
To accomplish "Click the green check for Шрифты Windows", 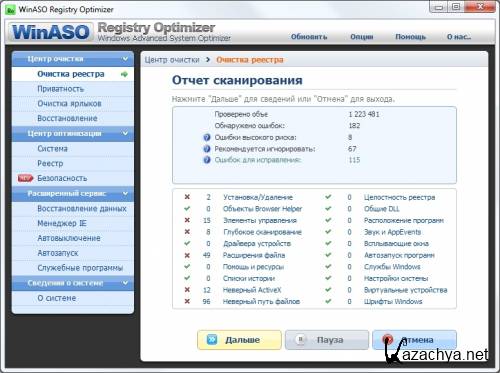I will pyautogui.click(x=328, y=301).
